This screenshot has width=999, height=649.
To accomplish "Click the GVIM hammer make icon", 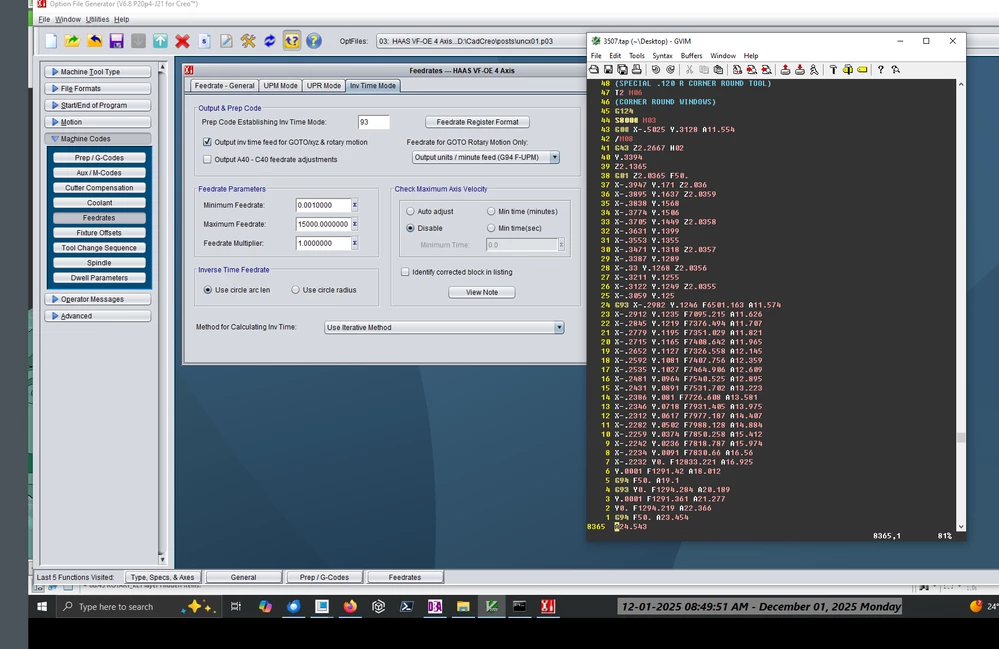I will pyautogui.click(x=833, y=69).
